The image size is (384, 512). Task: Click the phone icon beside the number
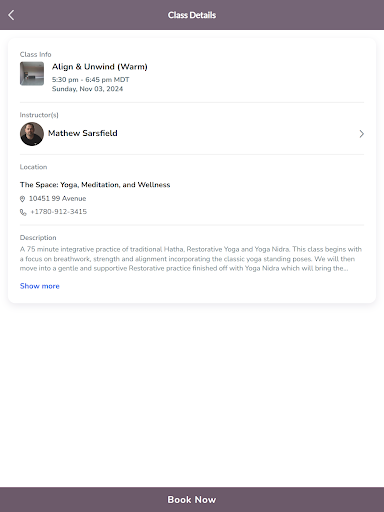click(23, 212)
